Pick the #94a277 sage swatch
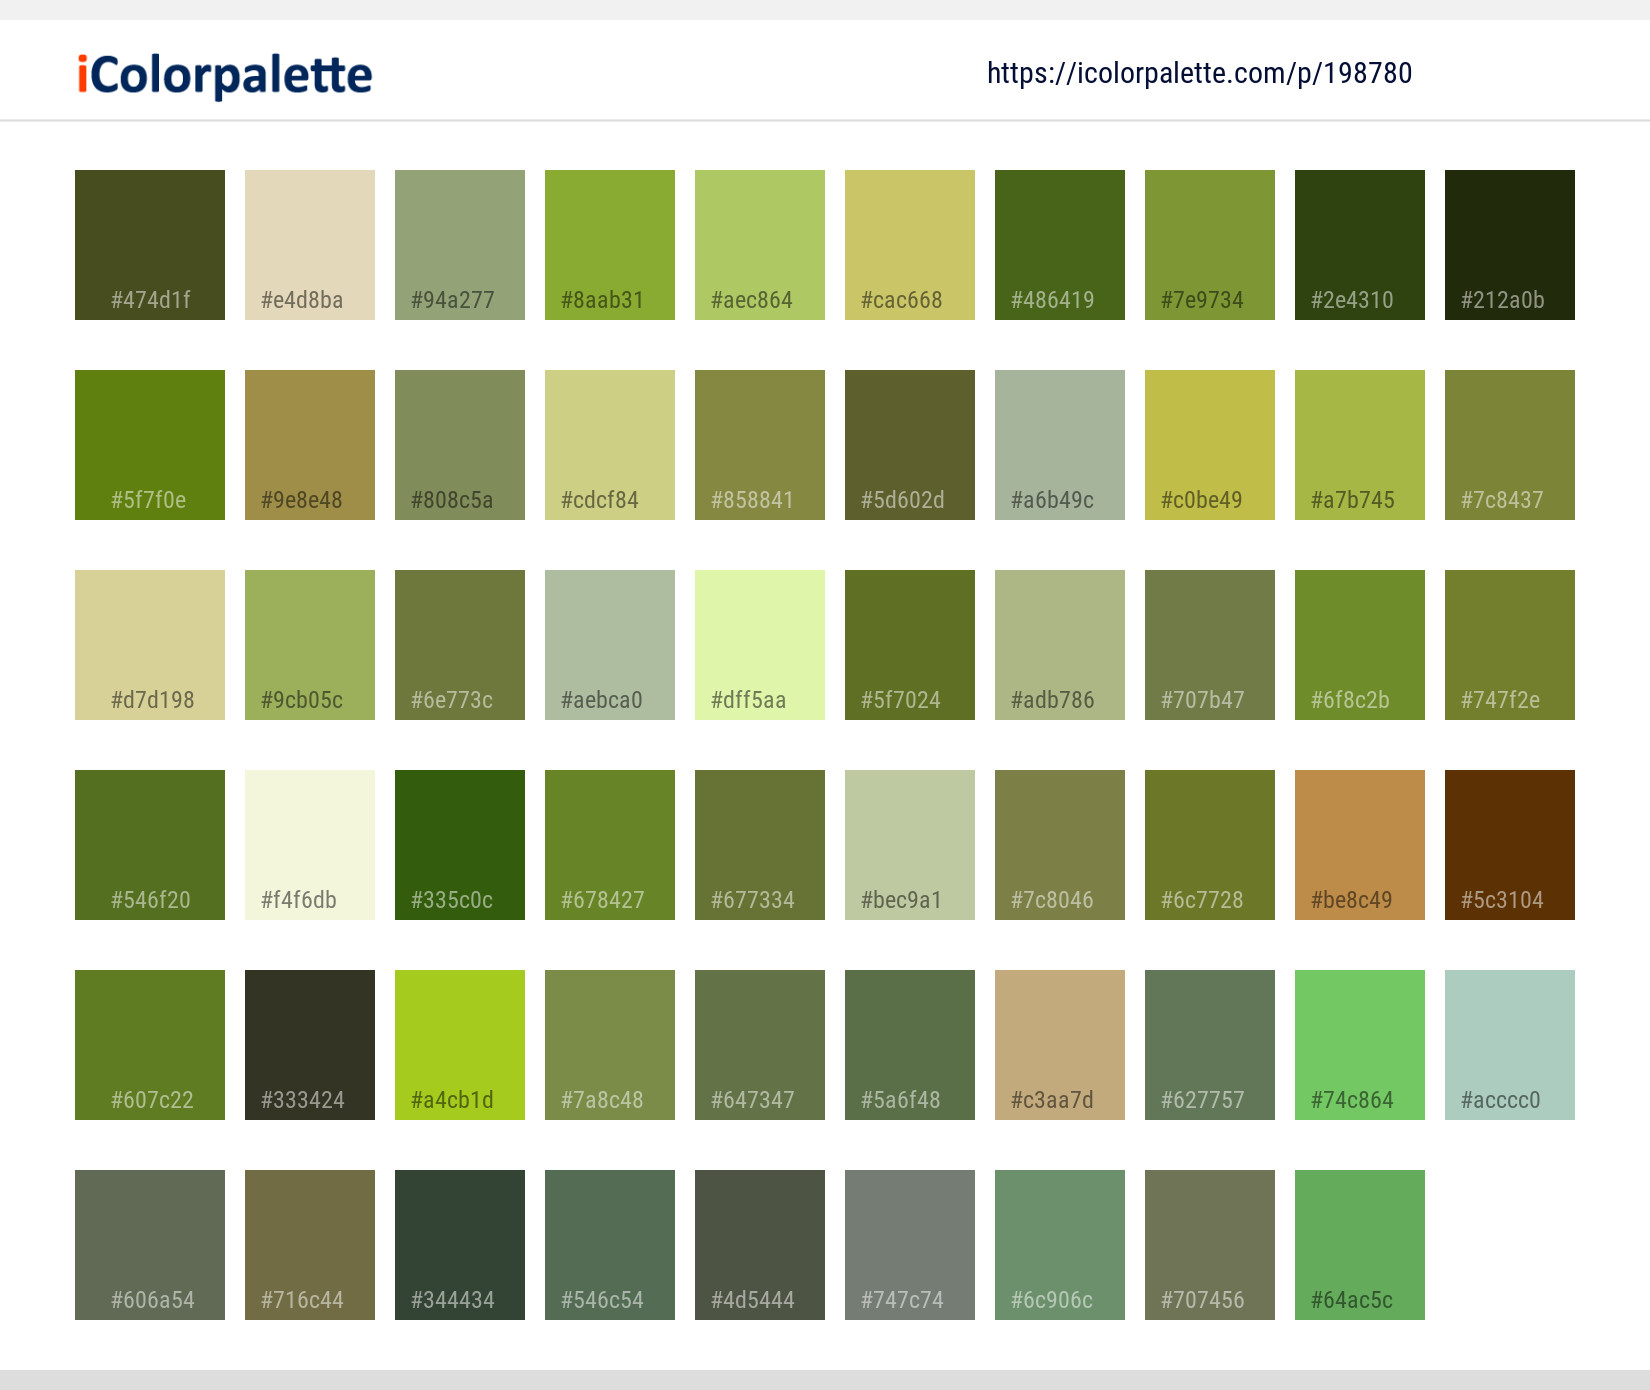The image size is (1650, 1390). click(460, 245)
